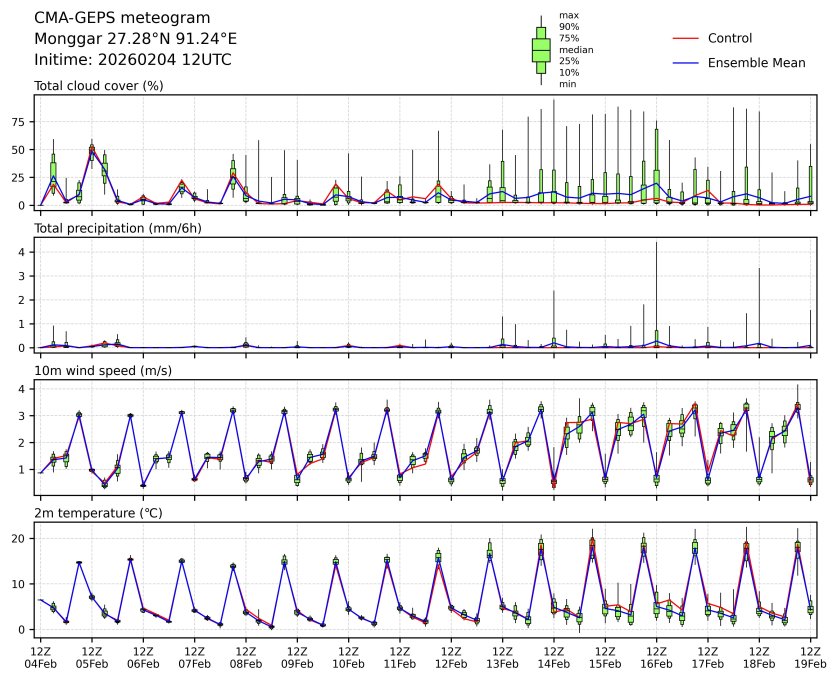Click the red Control legend line
838x681 pixels.
(x=683, y=39)
